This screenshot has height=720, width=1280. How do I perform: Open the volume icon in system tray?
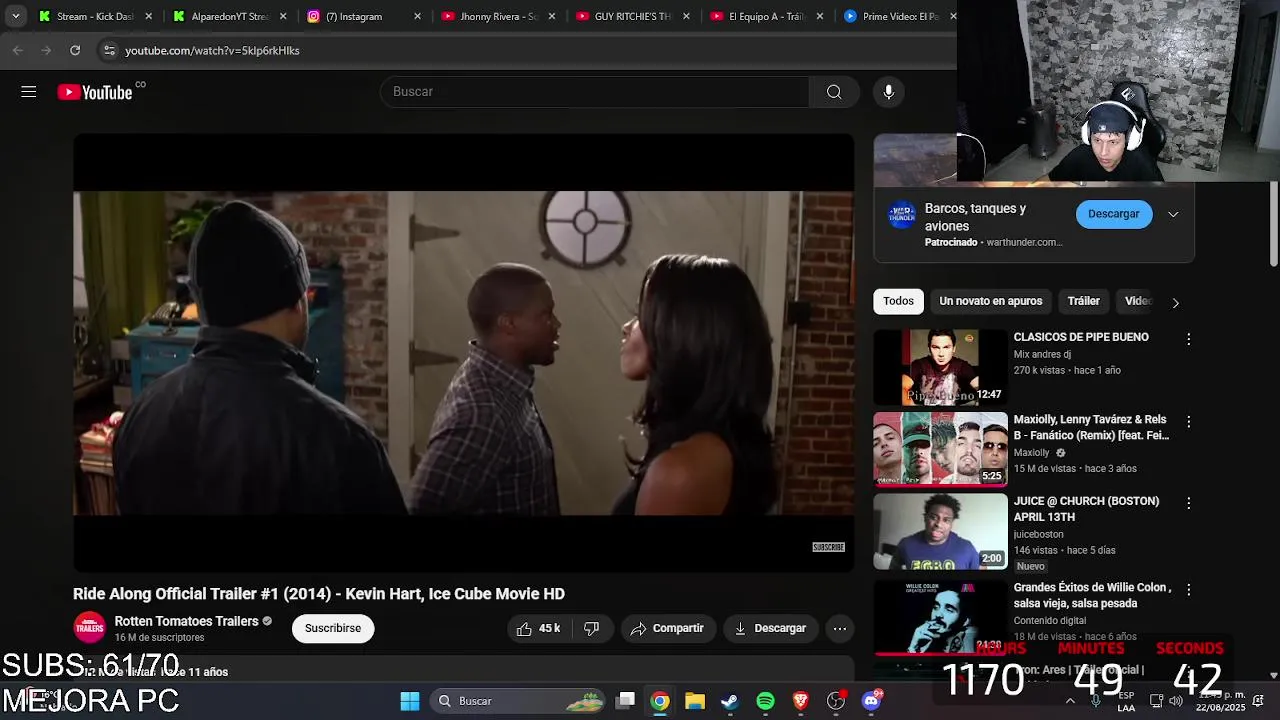1175,701
